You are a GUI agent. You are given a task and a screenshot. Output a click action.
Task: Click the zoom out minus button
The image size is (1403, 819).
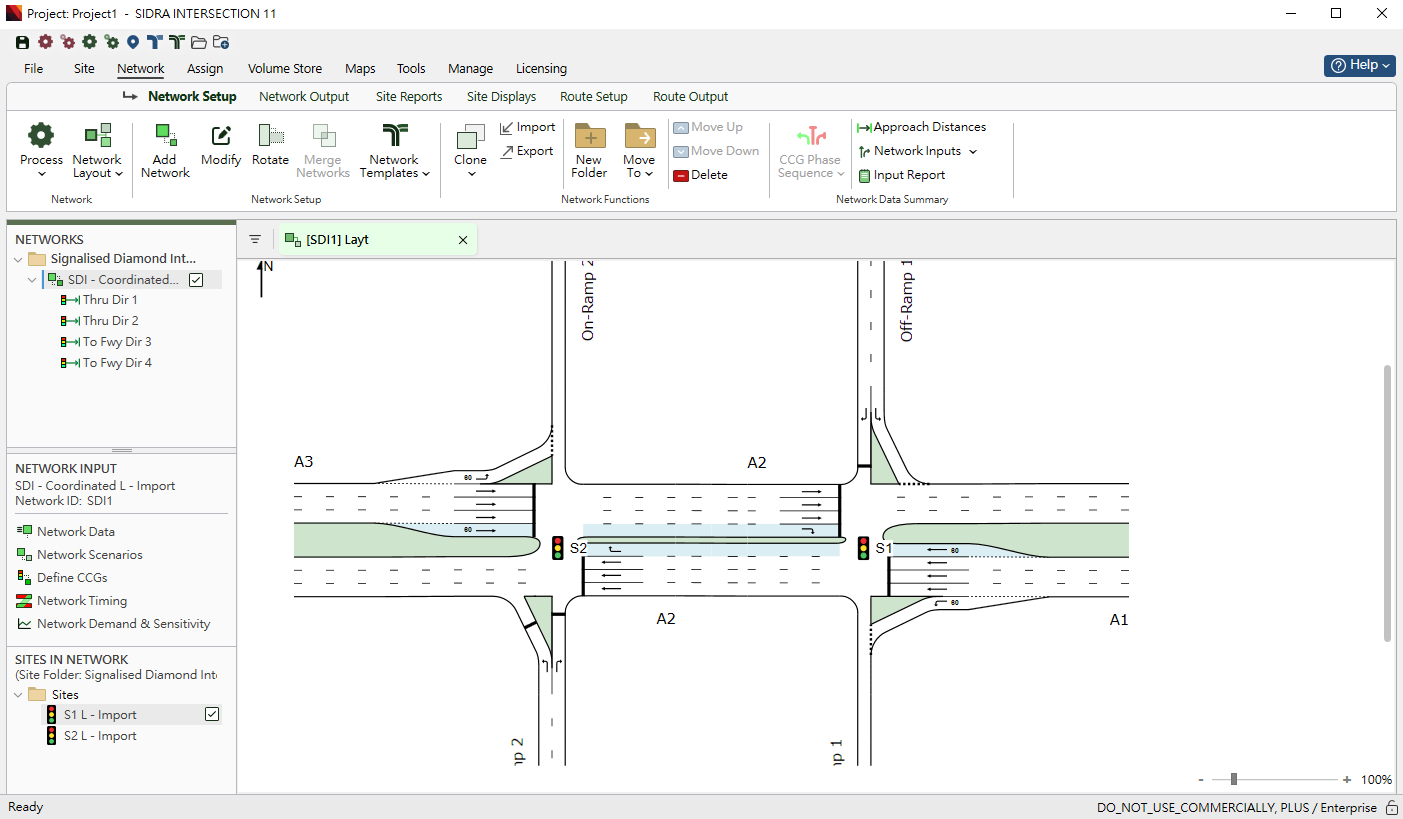[1201, 780]
